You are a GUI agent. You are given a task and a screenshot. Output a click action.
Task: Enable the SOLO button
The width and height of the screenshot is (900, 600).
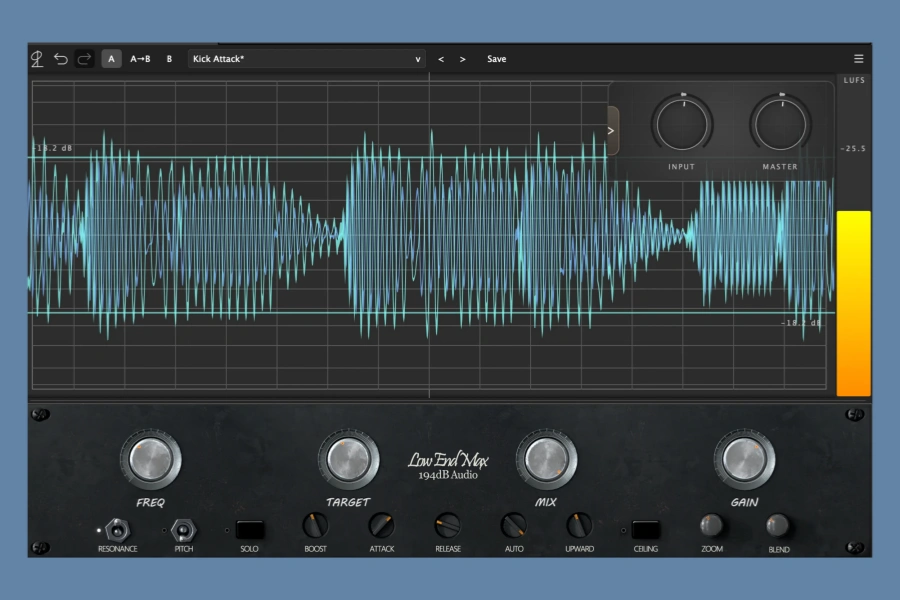(x=250, y=529)
